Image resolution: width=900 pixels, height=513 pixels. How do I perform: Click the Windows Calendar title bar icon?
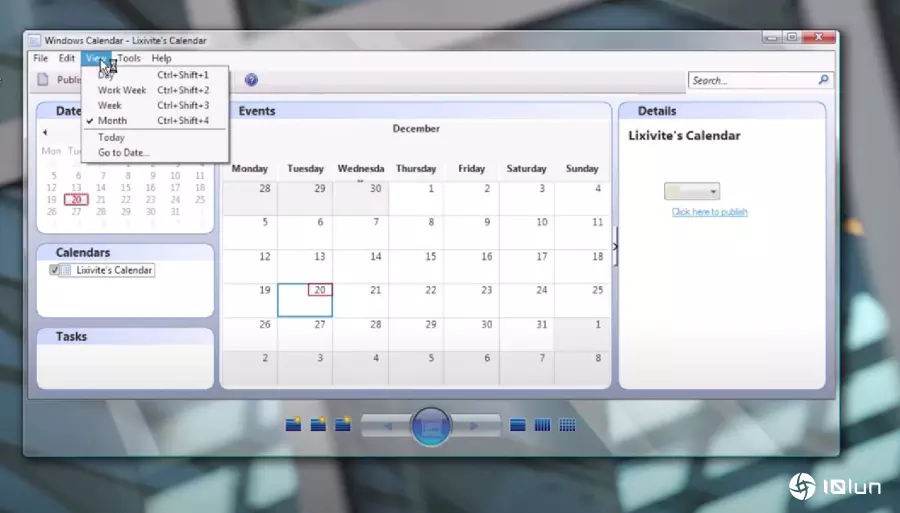[x=34, y=40]
